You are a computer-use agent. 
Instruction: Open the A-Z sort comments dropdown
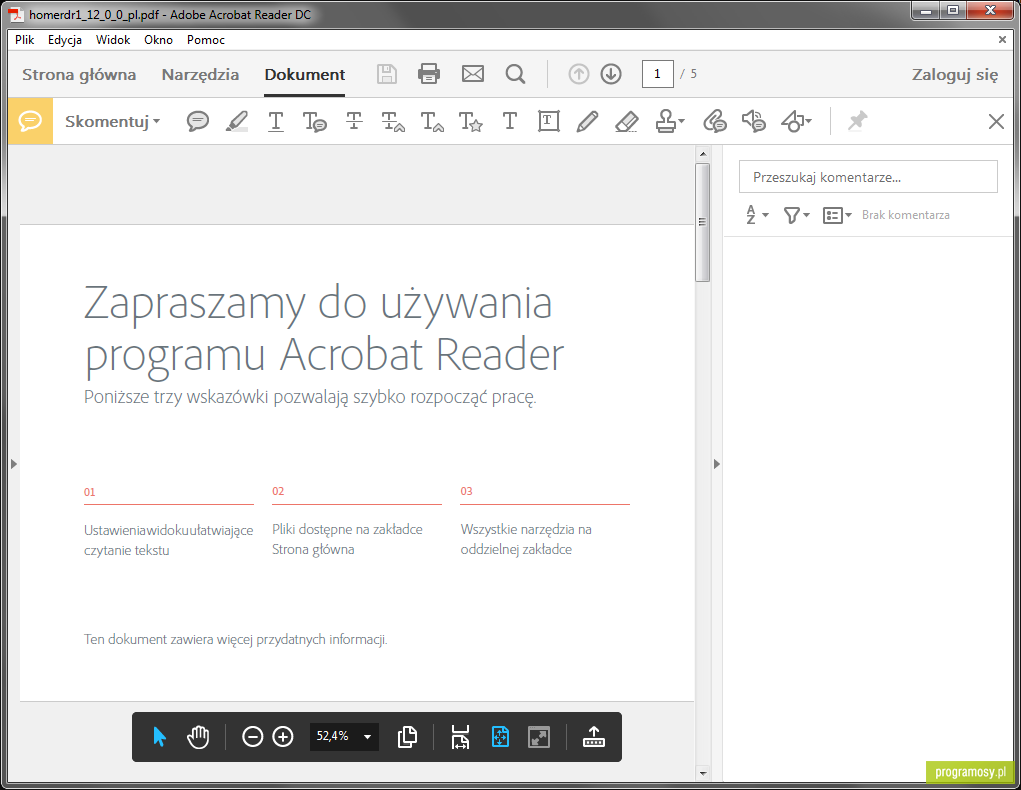coord(757,215)
